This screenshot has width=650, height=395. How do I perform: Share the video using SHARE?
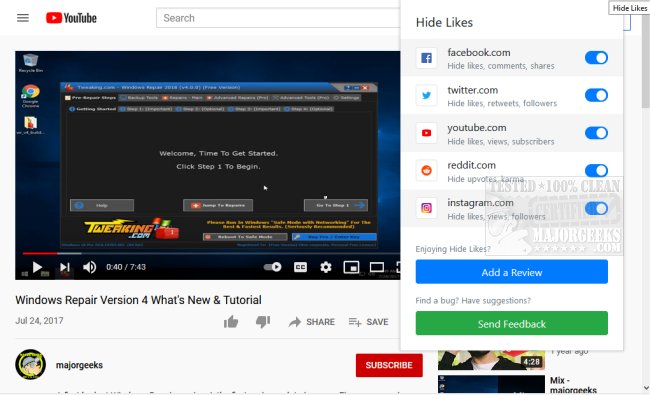tap(312, 322)
